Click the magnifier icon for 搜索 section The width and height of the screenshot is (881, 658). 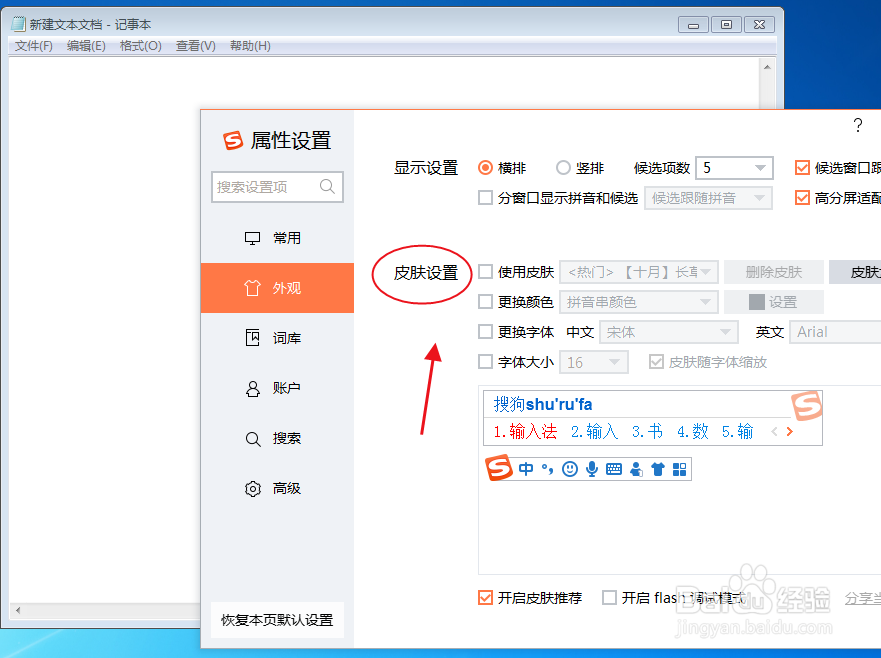253,439
